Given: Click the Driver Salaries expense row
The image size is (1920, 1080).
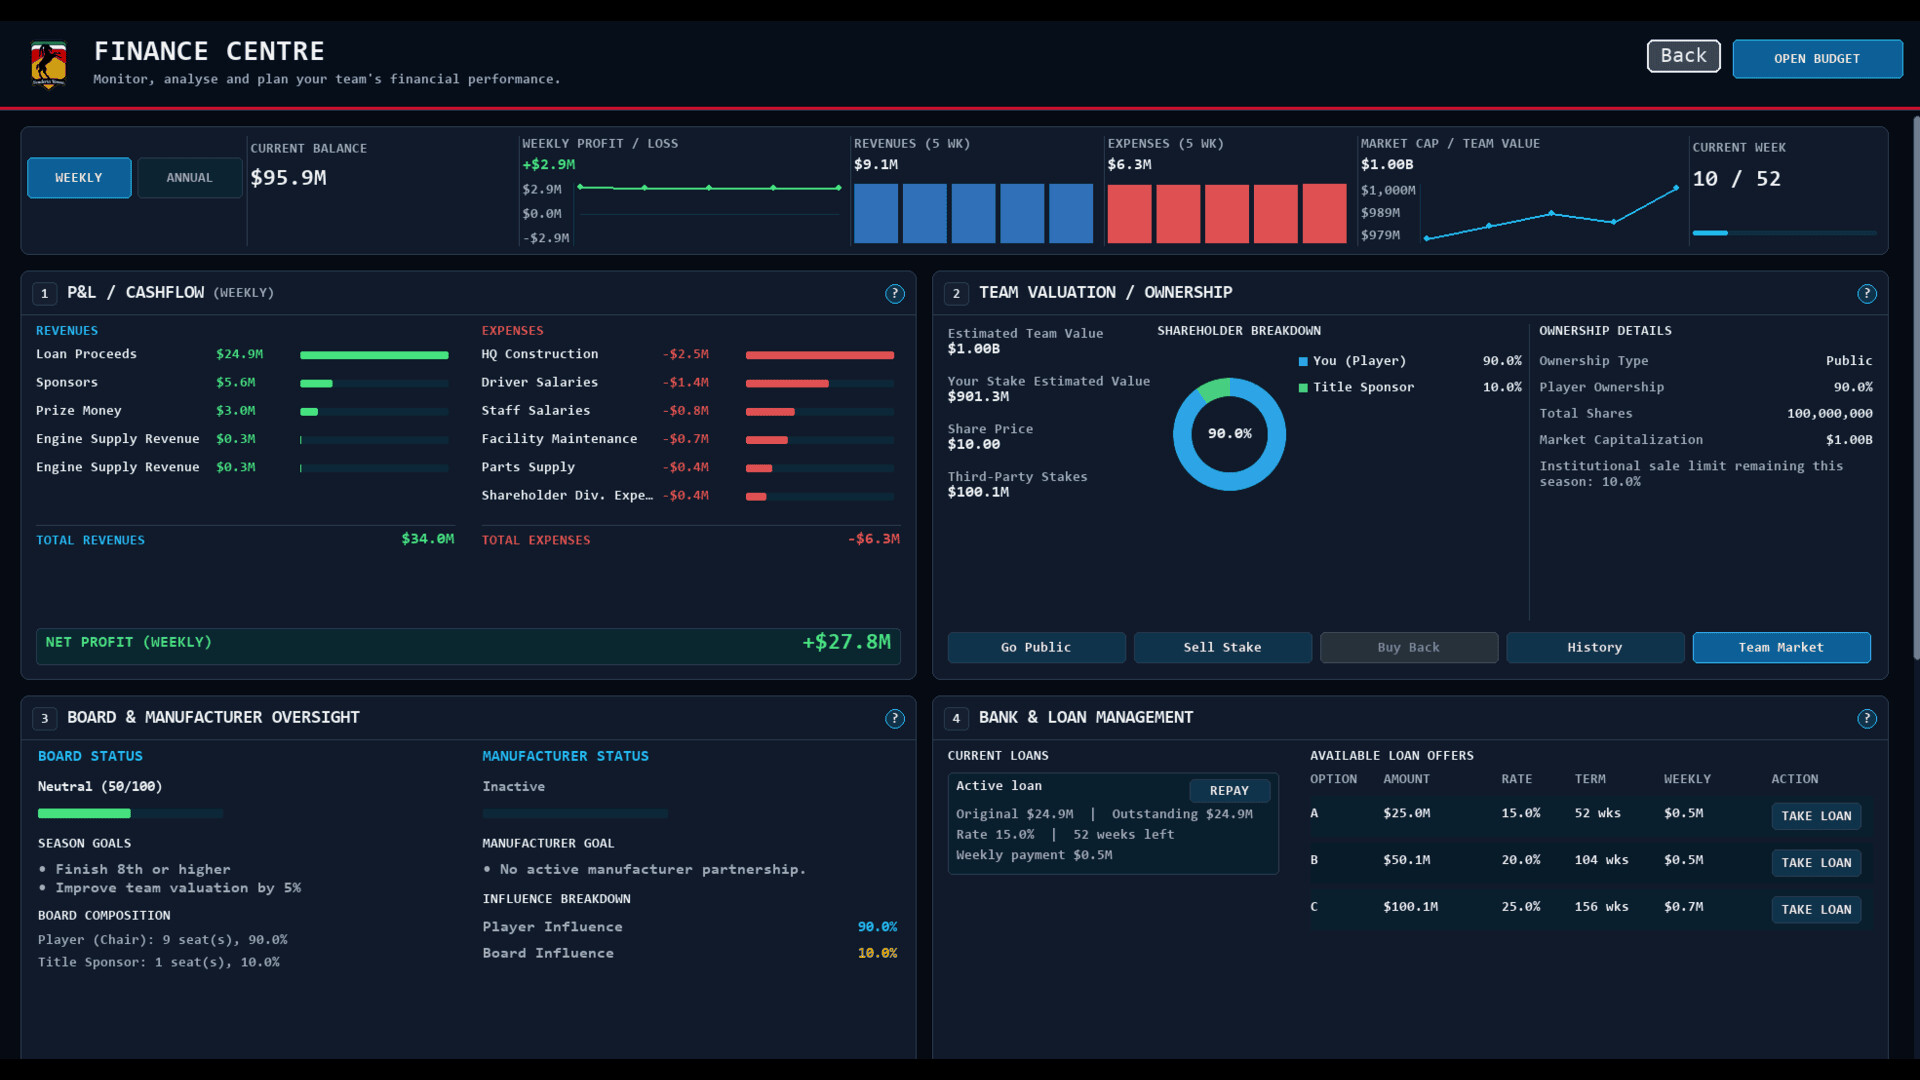Looking at the screenshot, I should (688, 383).
